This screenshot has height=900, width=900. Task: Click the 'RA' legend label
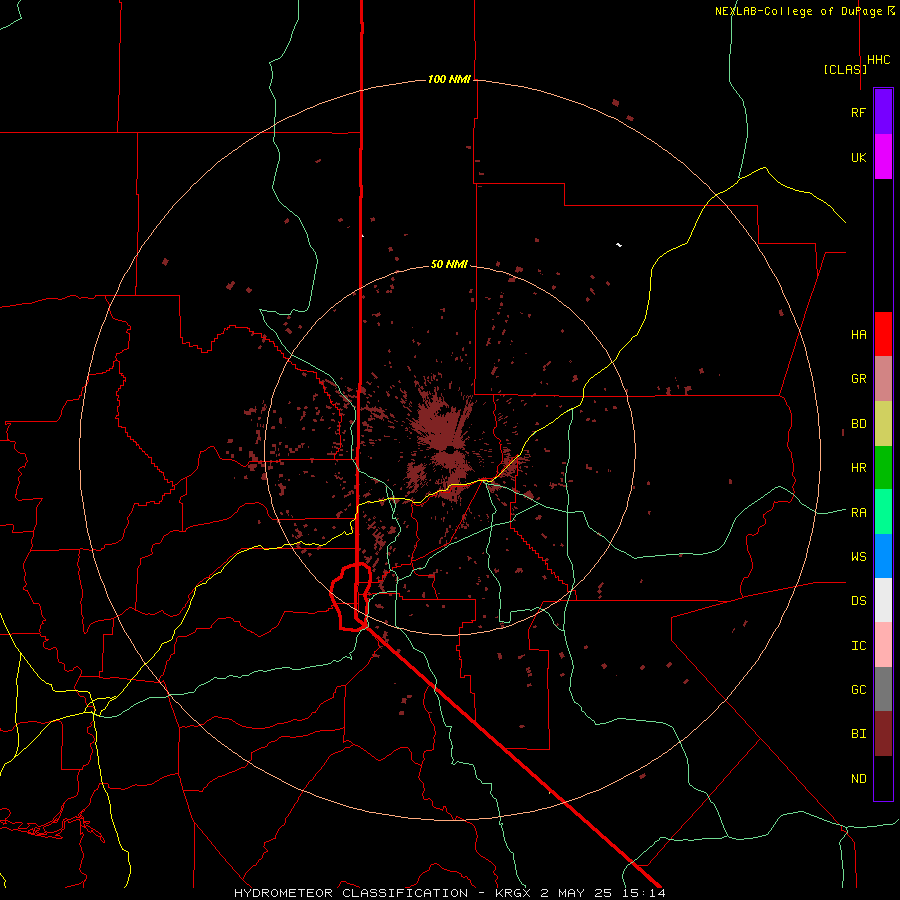tap(858, 513)
